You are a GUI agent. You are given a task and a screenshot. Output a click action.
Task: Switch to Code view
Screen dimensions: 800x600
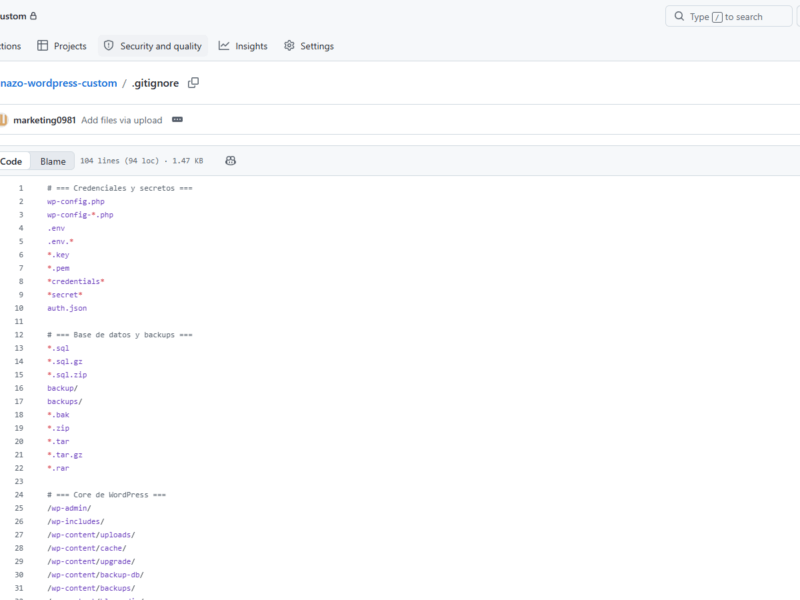tap(11, 161)
